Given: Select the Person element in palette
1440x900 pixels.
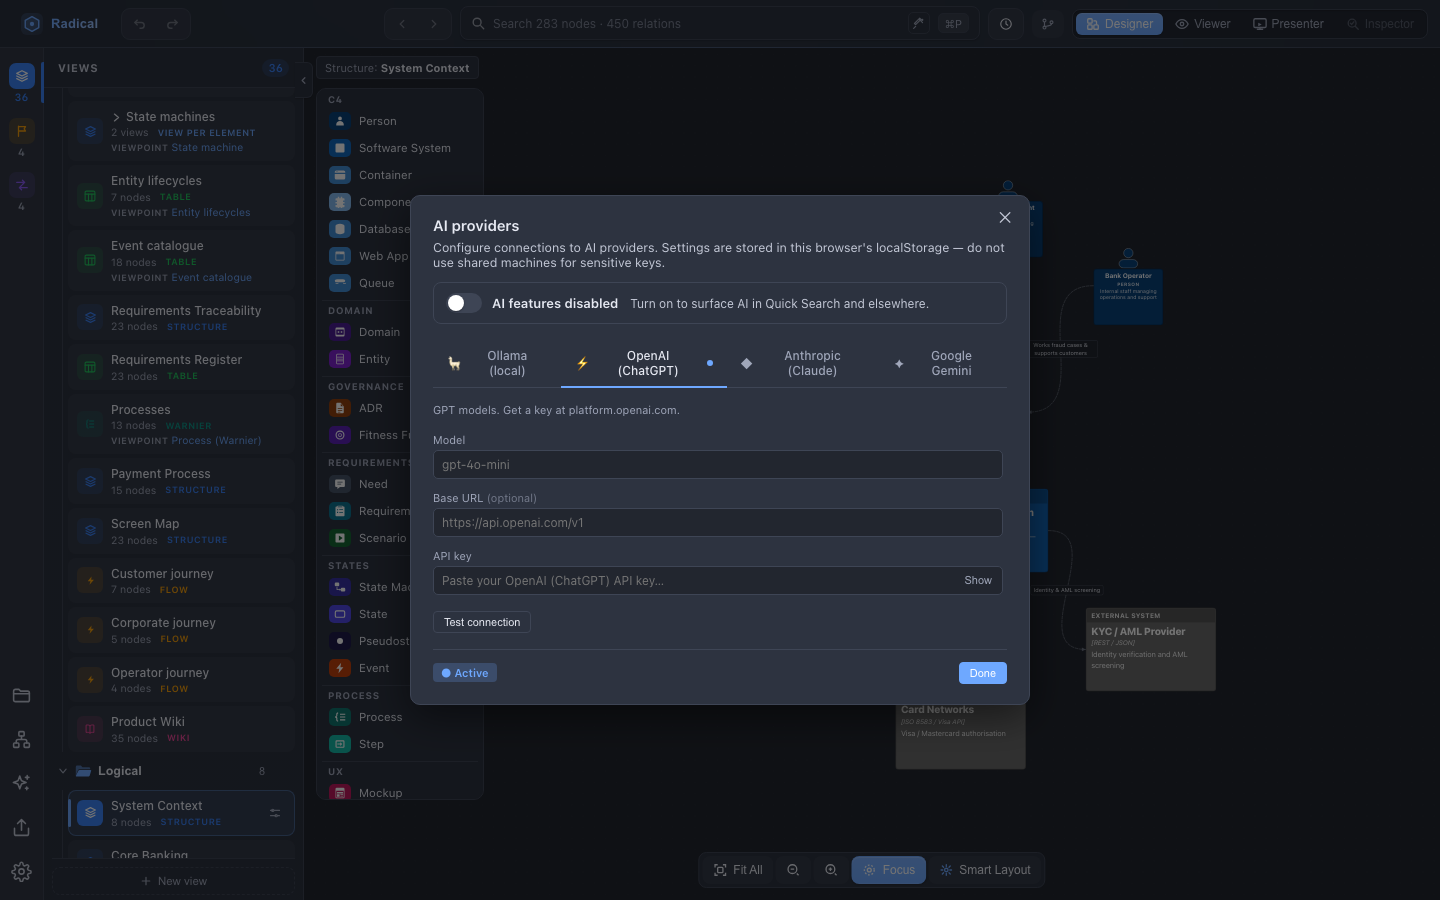Looking at the screenshot, I should (400, 121).
